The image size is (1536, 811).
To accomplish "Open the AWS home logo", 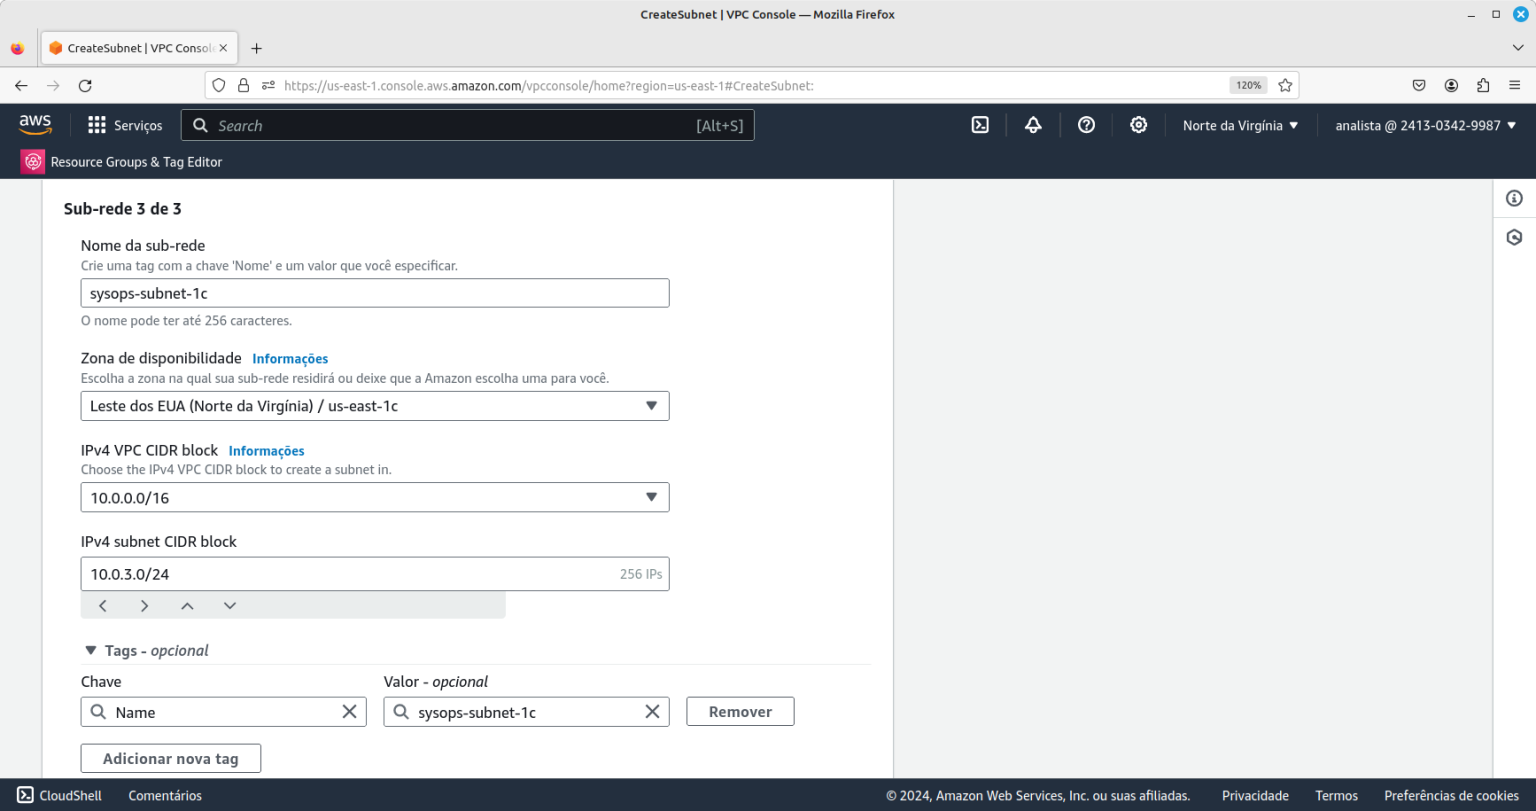I will tap(35, 124).
